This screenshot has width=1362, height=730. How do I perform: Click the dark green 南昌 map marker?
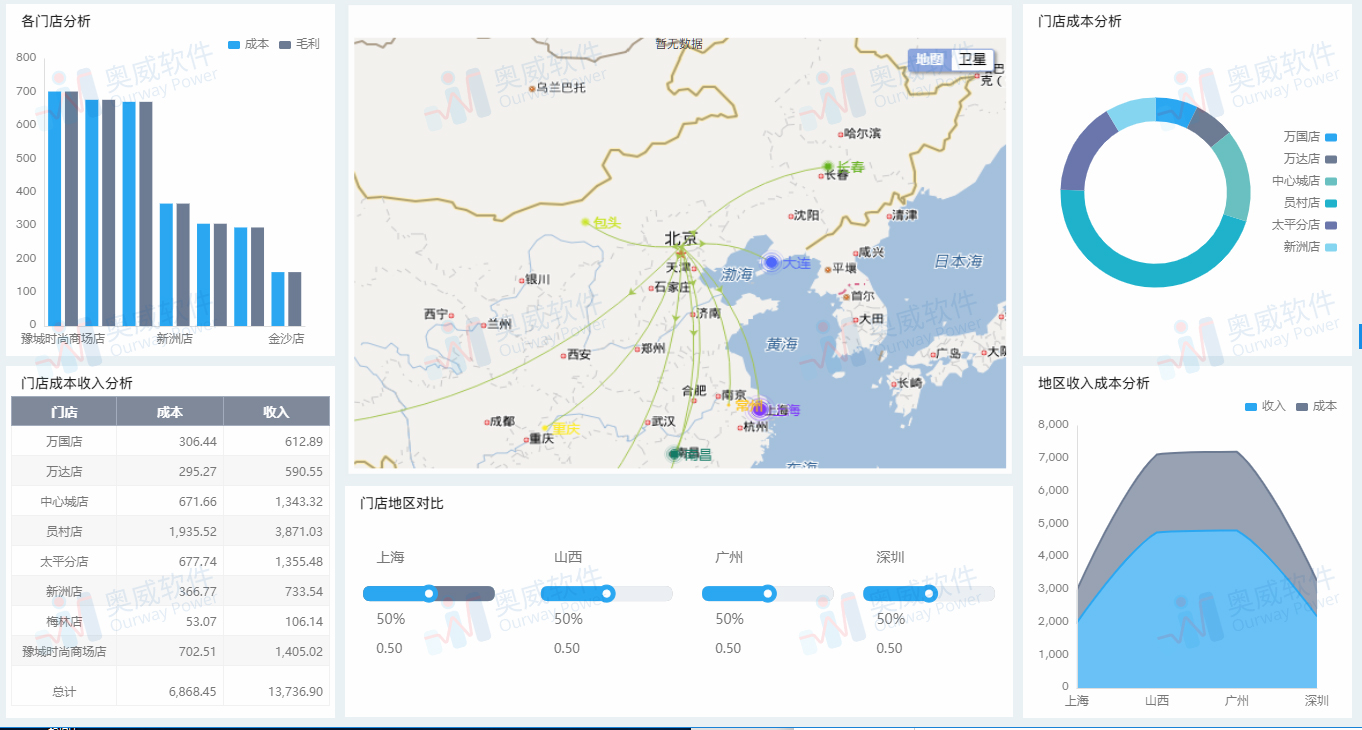(x=674, y=454)
